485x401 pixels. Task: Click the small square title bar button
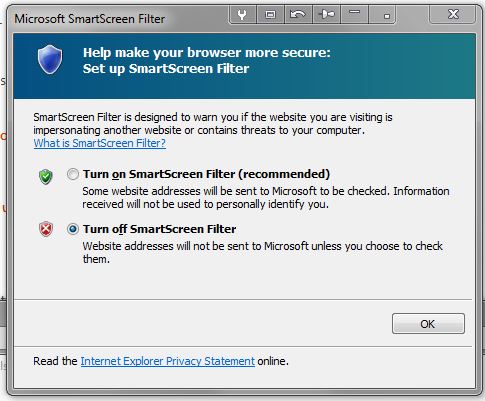coord(382,15)
